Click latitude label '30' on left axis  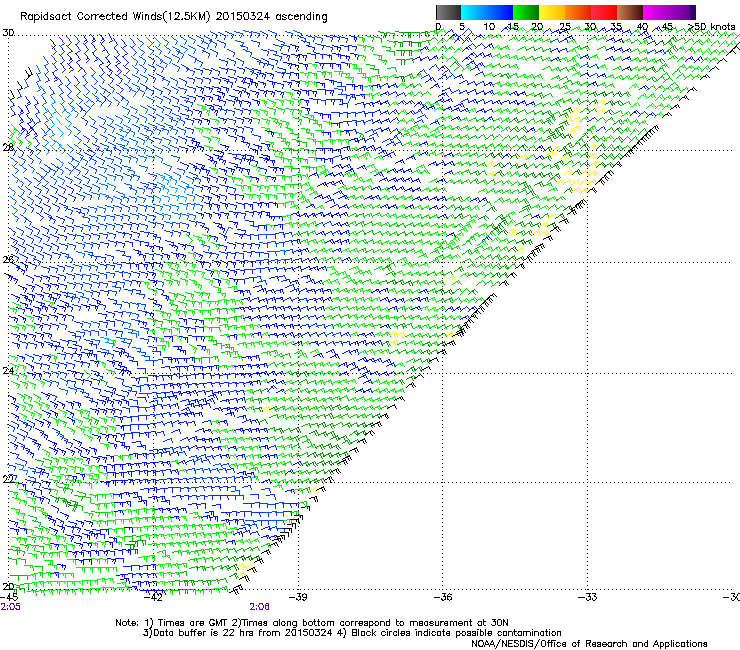(8, 33)
